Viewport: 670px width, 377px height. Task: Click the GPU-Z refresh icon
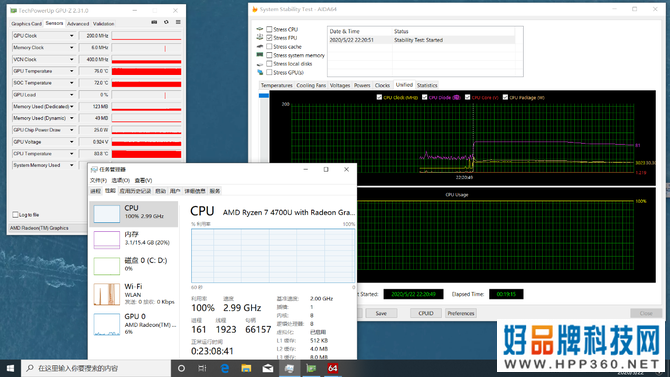(x=166, y=22)
